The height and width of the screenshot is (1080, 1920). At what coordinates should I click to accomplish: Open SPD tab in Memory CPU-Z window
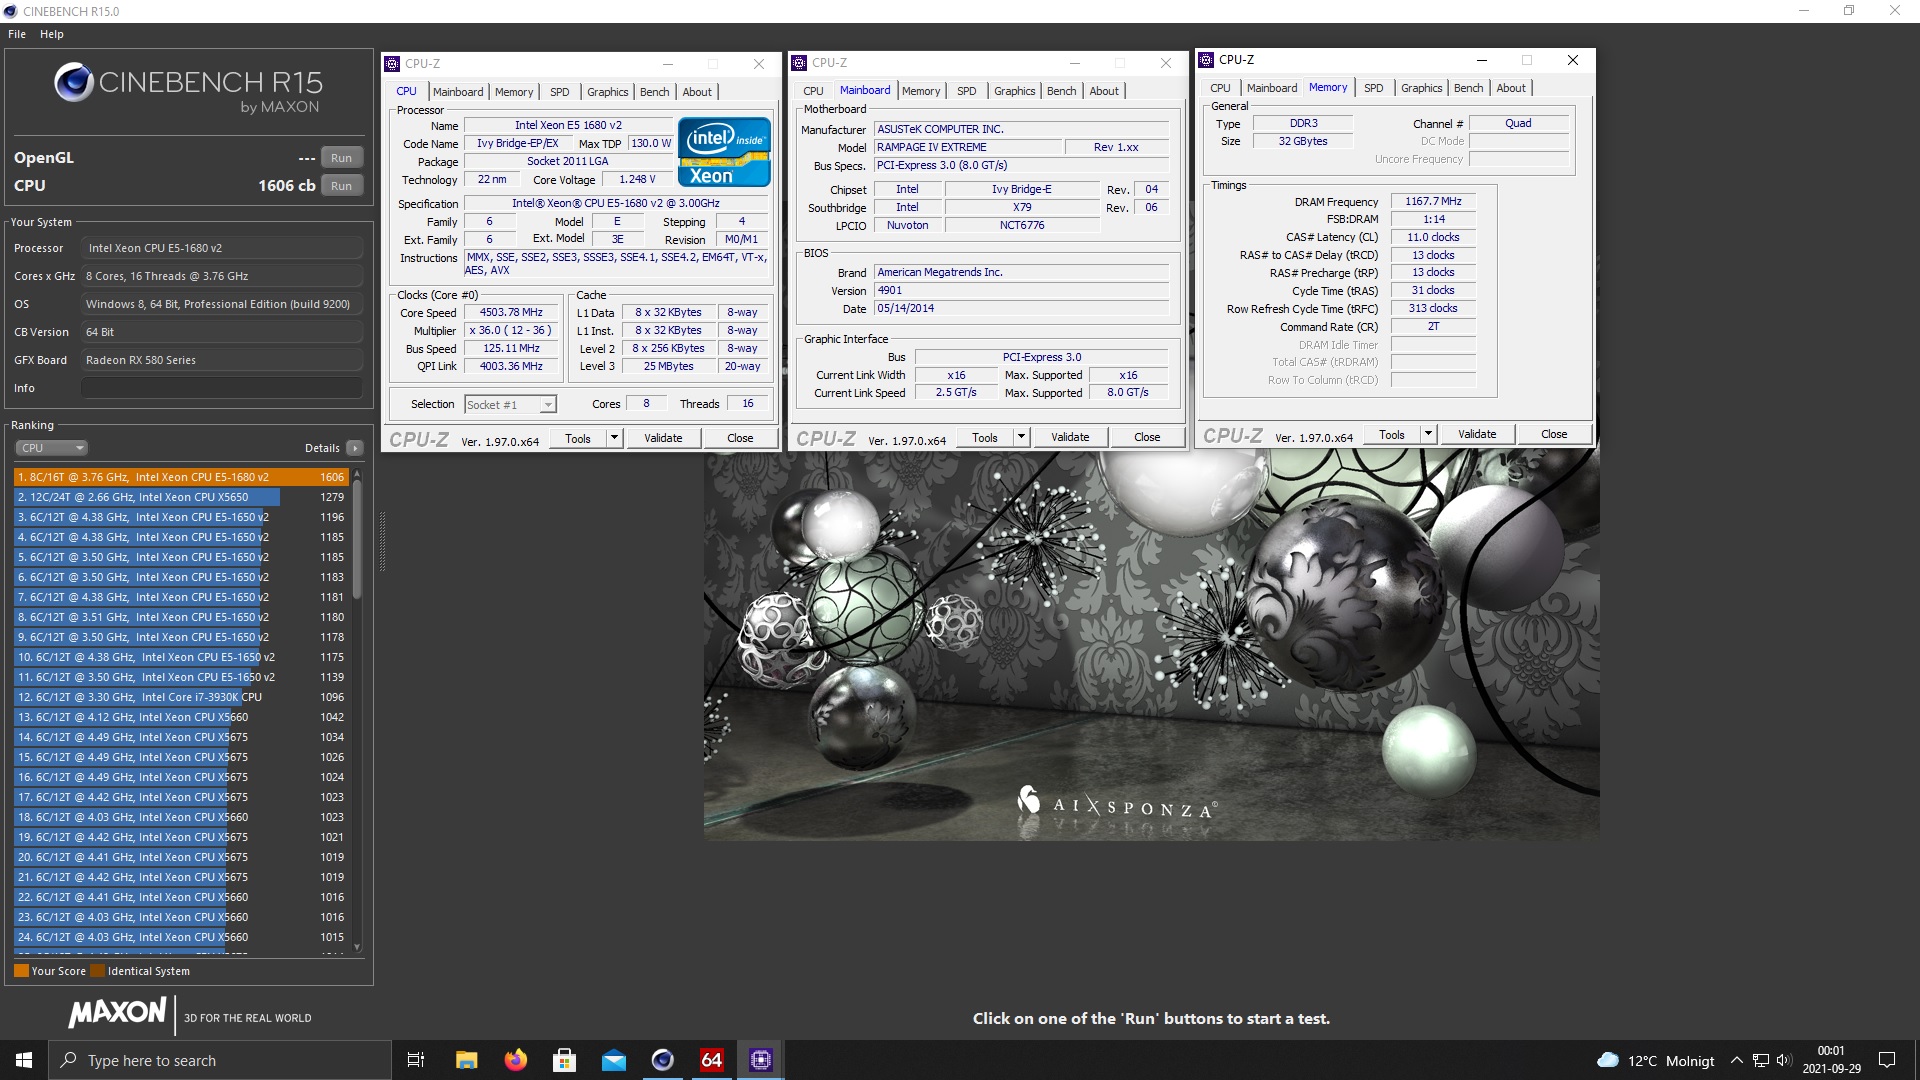coord(1374,88)
